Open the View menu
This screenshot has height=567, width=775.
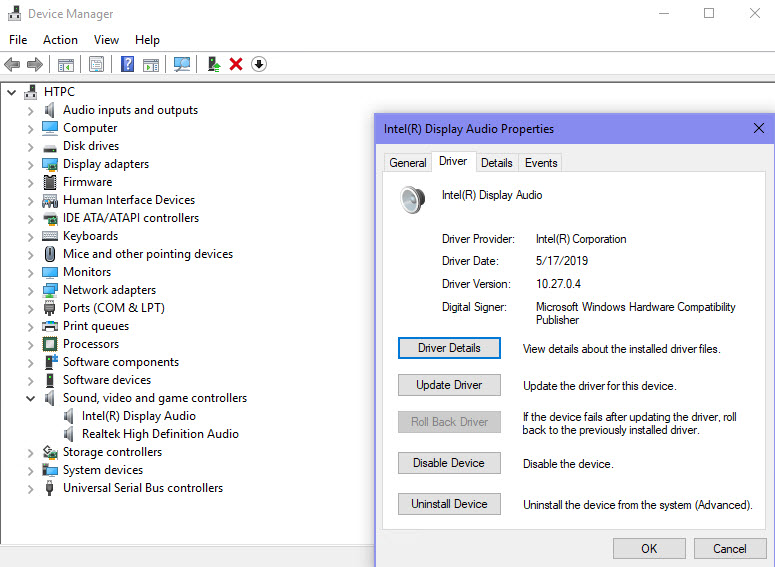[x=106, y=40]
